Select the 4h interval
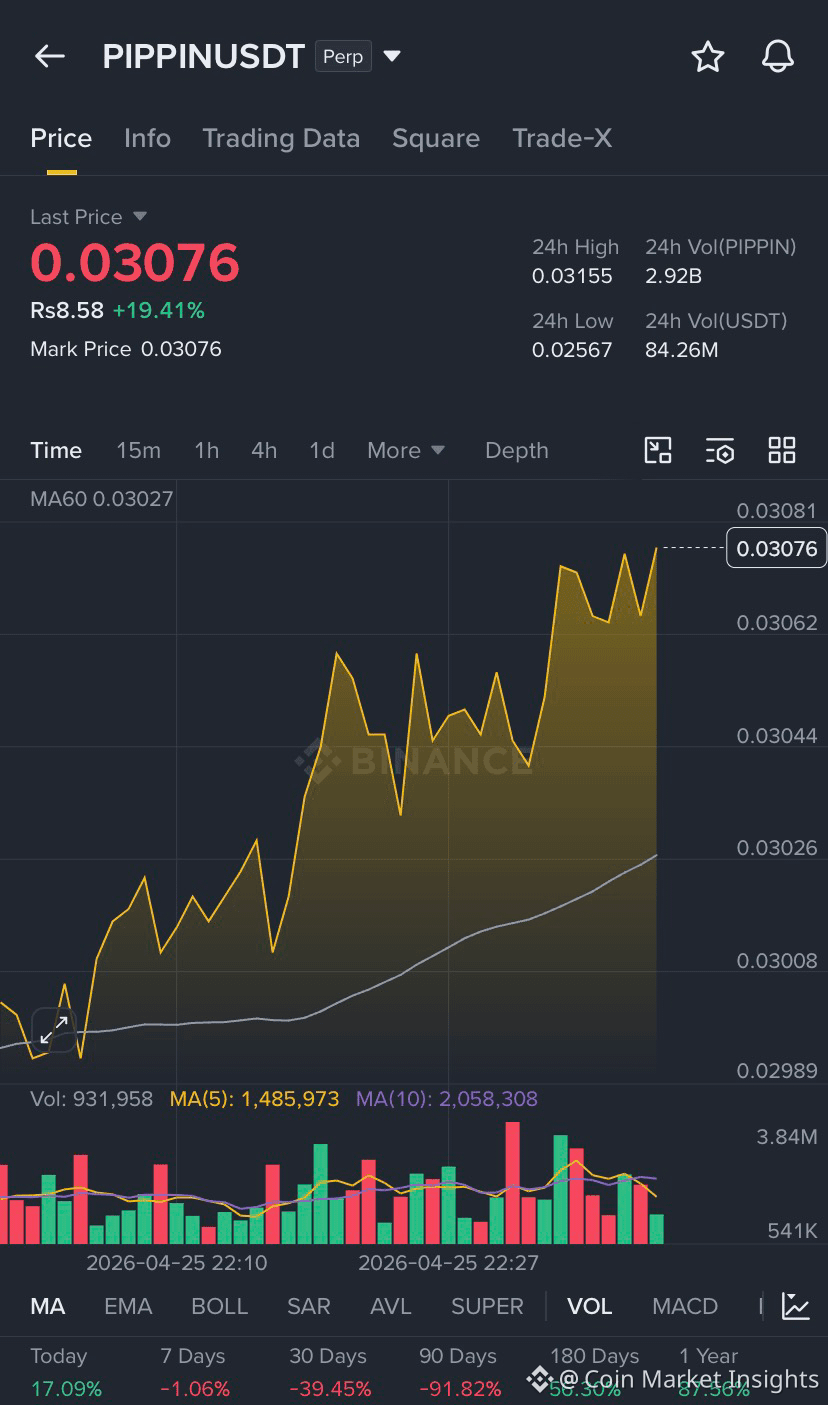Image resolution: width=828 pixels, height=1405 pixels. click(x=264, y=450)
